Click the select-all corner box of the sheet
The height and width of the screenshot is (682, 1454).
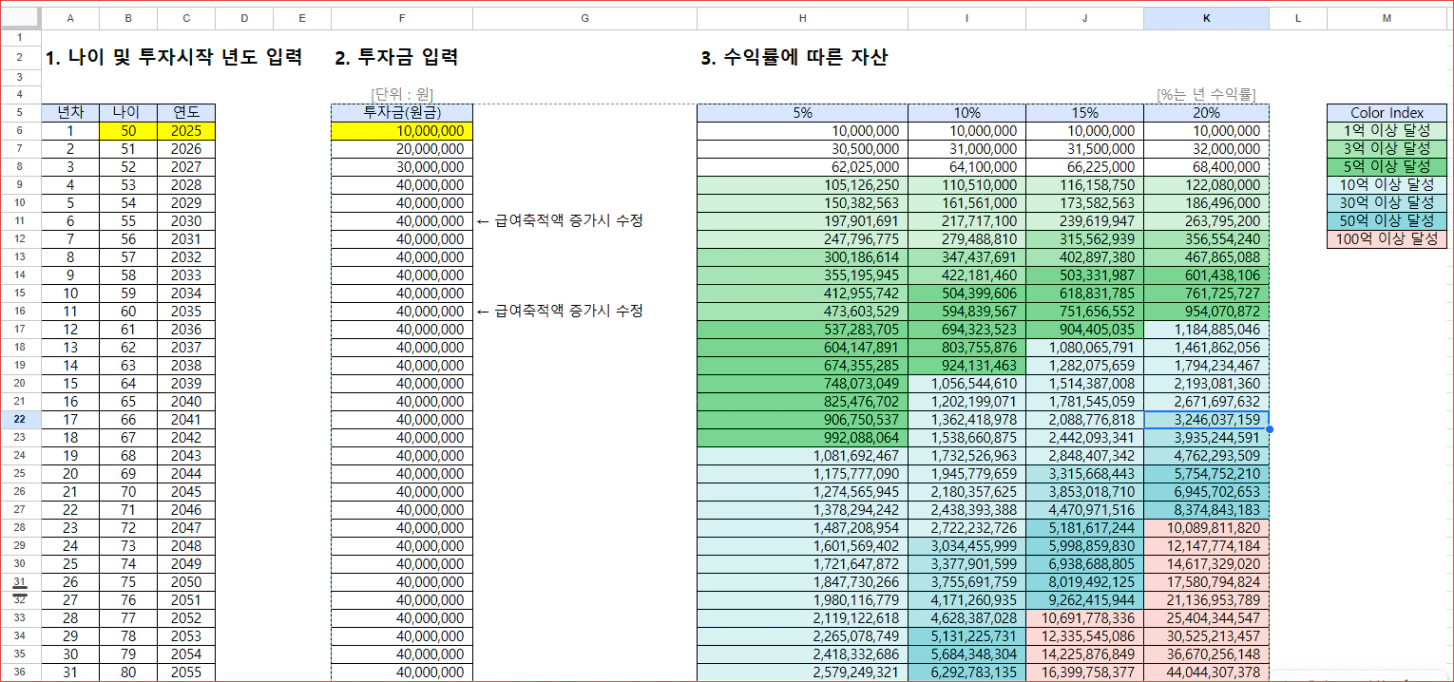point(20,18)
